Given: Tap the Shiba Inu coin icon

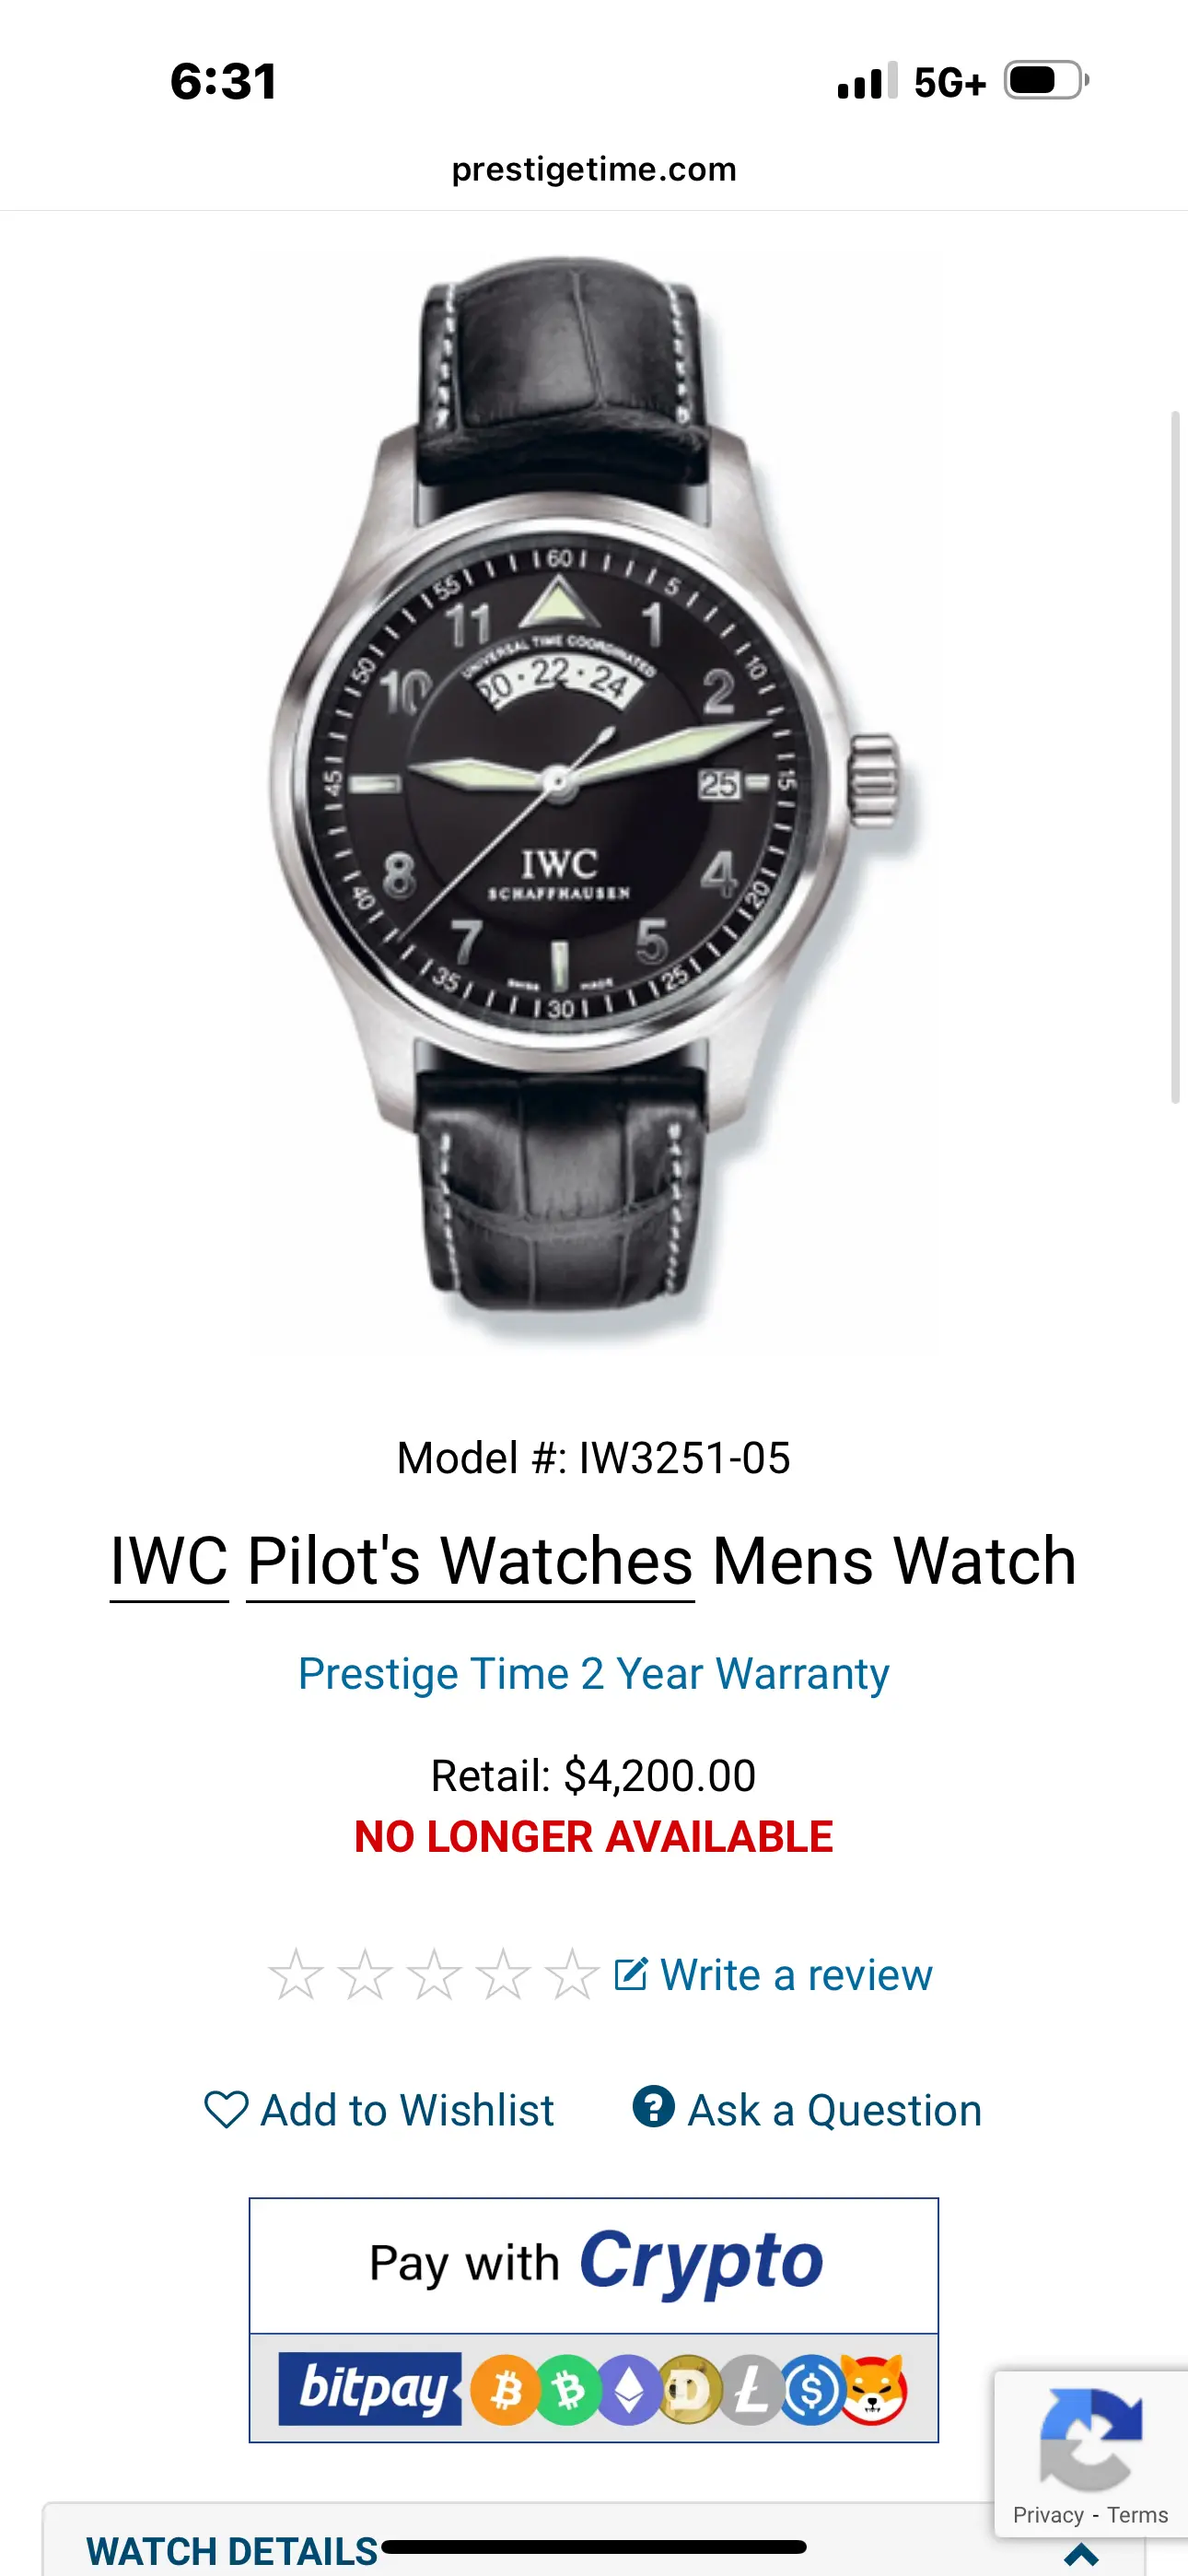Looking at the screenshot, I should pyautogui.click(x=874, y=2390).
